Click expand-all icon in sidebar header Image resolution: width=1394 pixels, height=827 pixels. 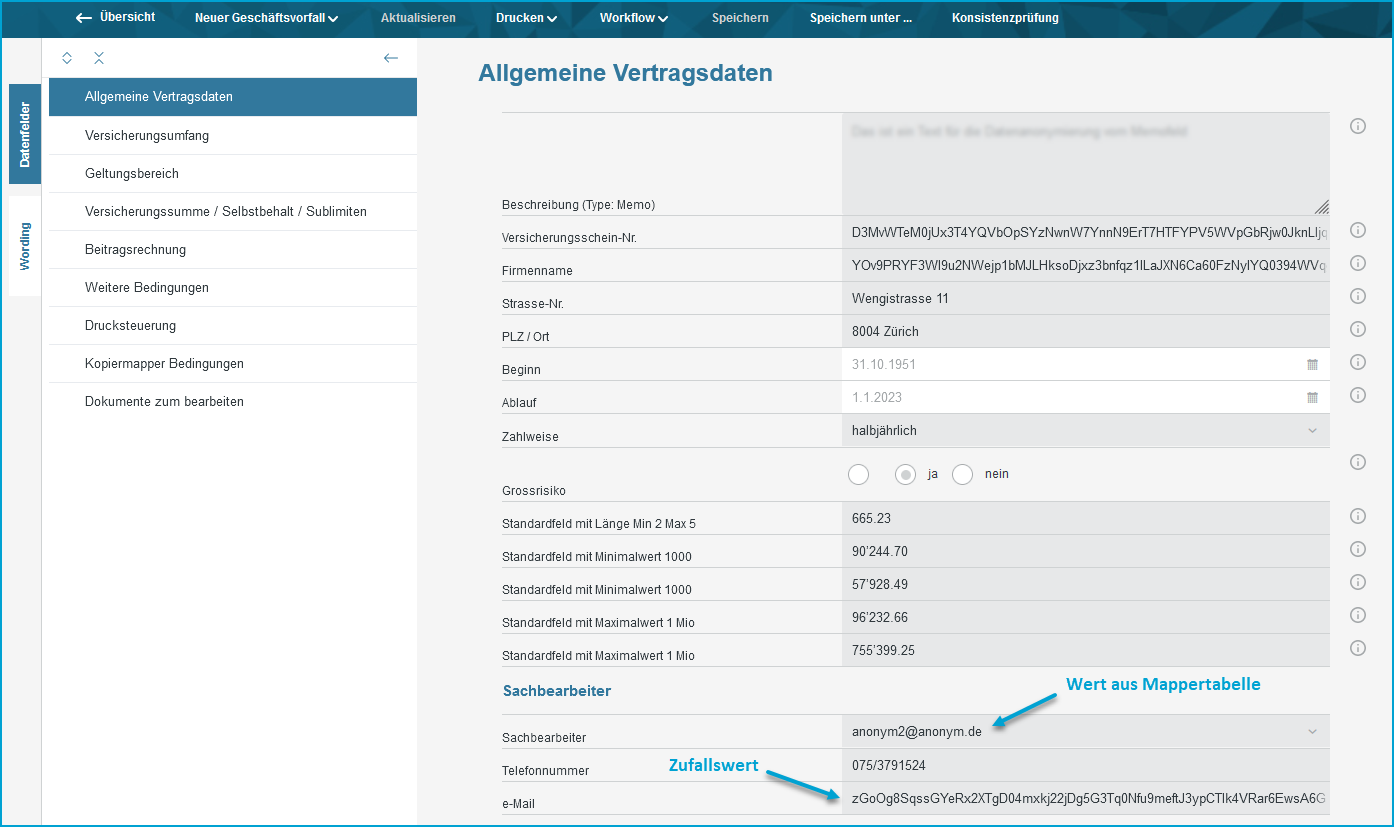(67, 58)
